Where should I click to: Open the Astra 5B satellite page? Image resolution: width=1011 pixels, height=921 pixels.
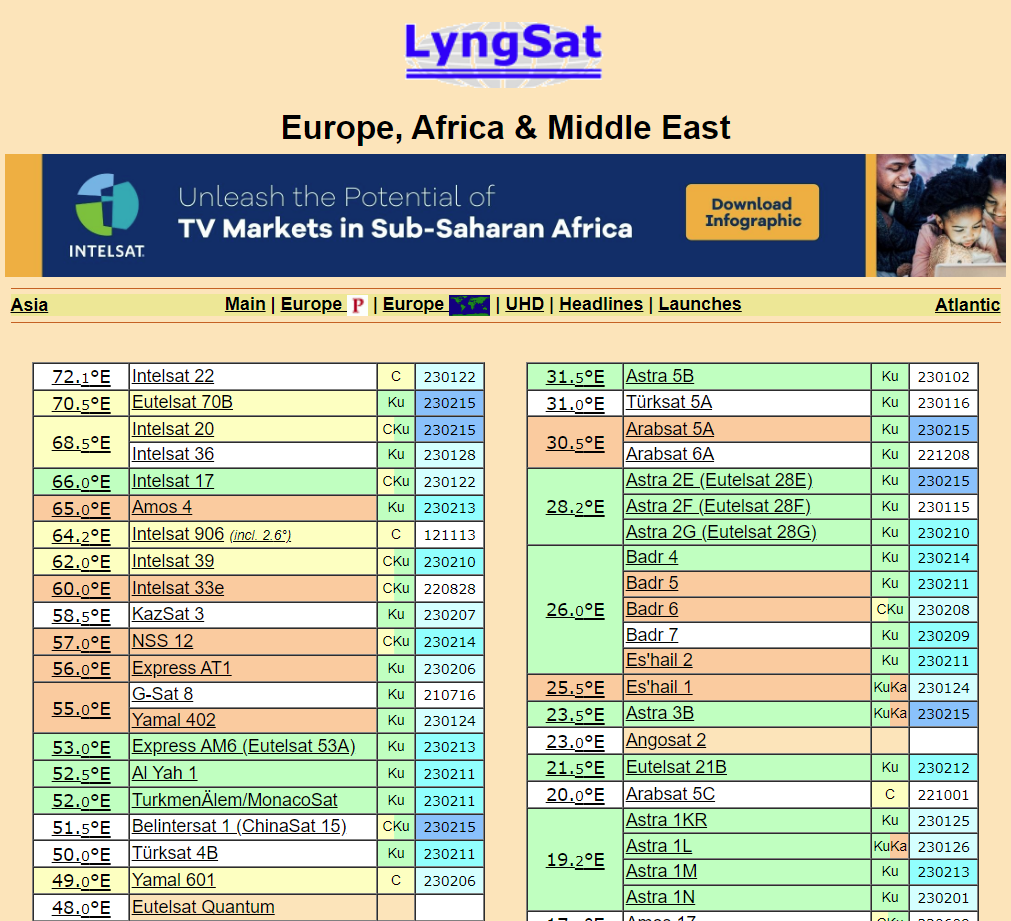point(659,376)
